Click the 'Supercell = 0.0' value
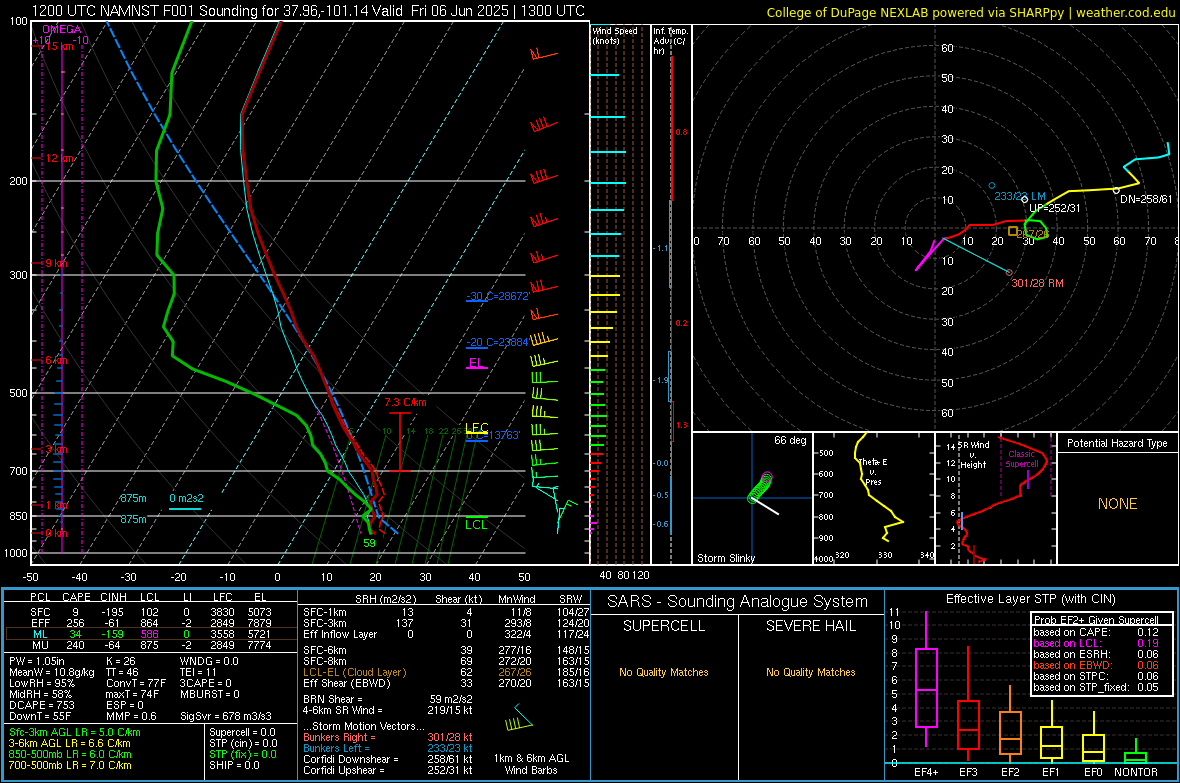The image size is (1180, 783). tap(242, 733)
